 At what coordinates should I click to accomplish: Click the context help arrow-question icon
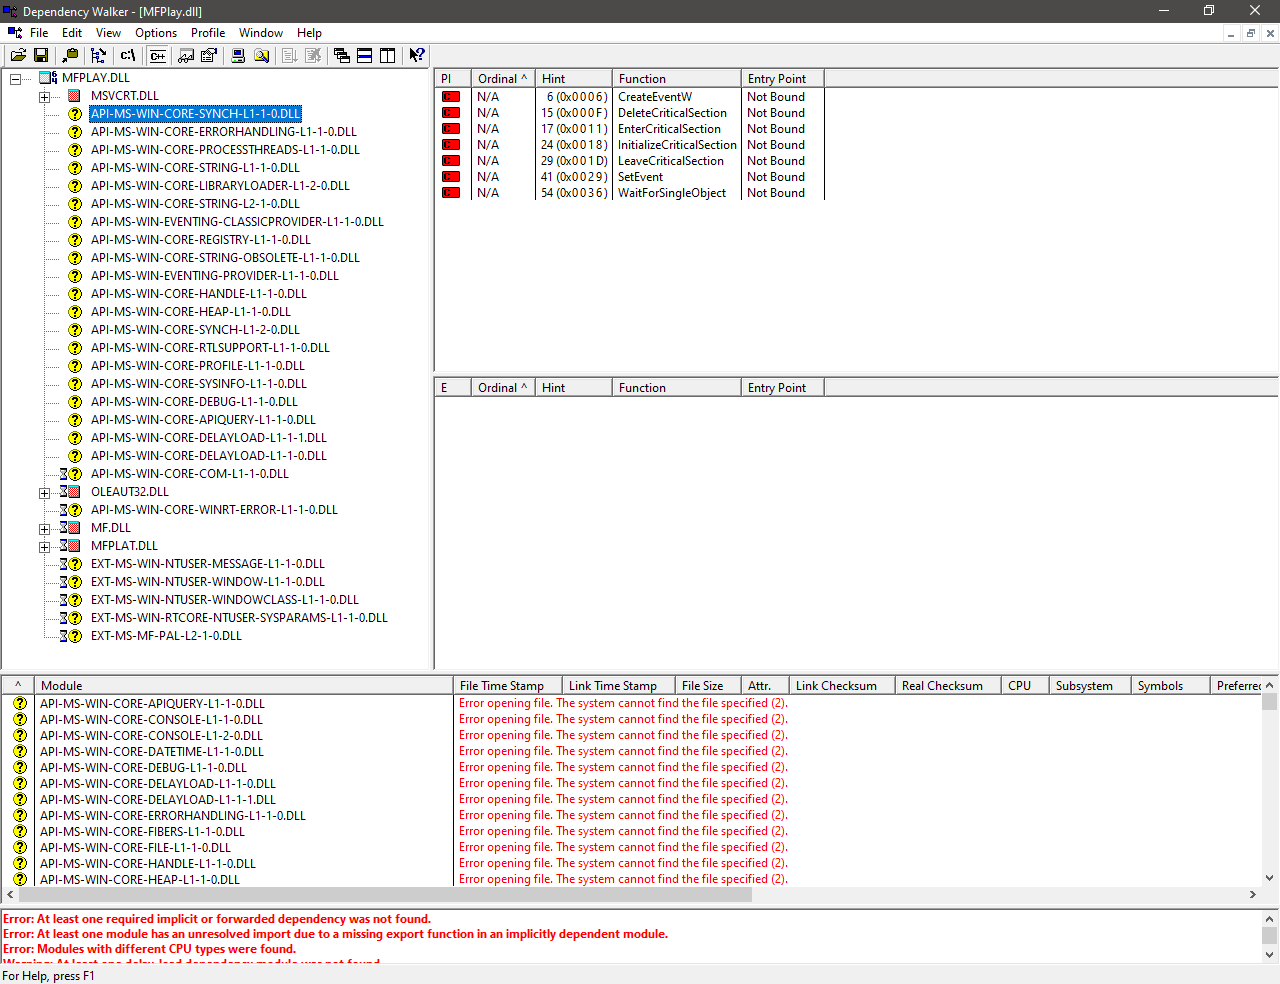click(417, 56)
